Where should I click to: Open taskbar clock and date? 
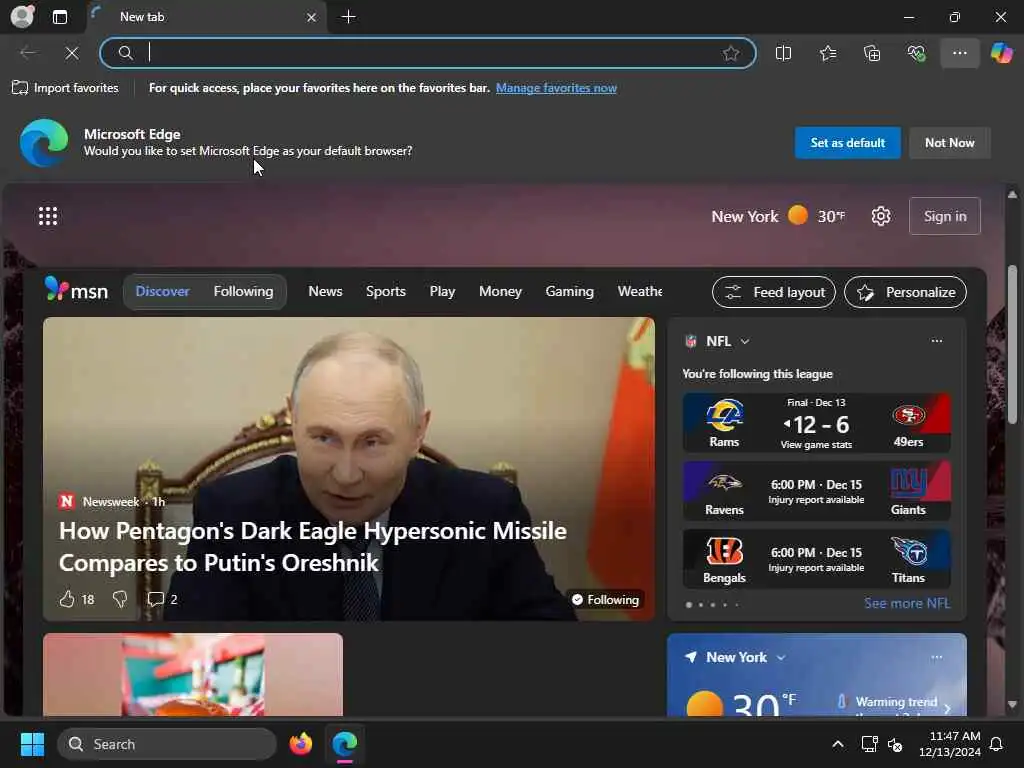tap(950, 744)
